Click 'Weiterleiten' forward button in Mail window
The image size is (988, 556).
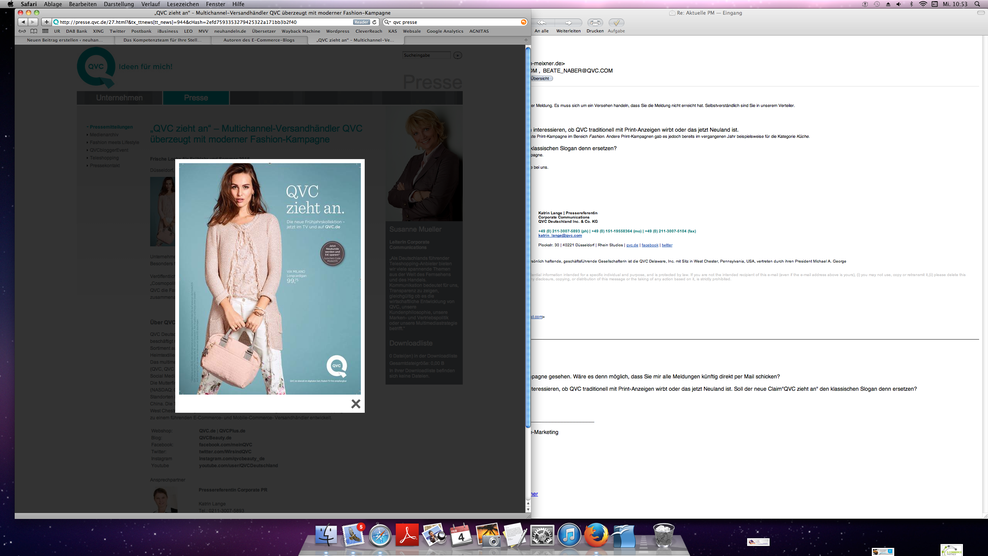tap(568, 26)
